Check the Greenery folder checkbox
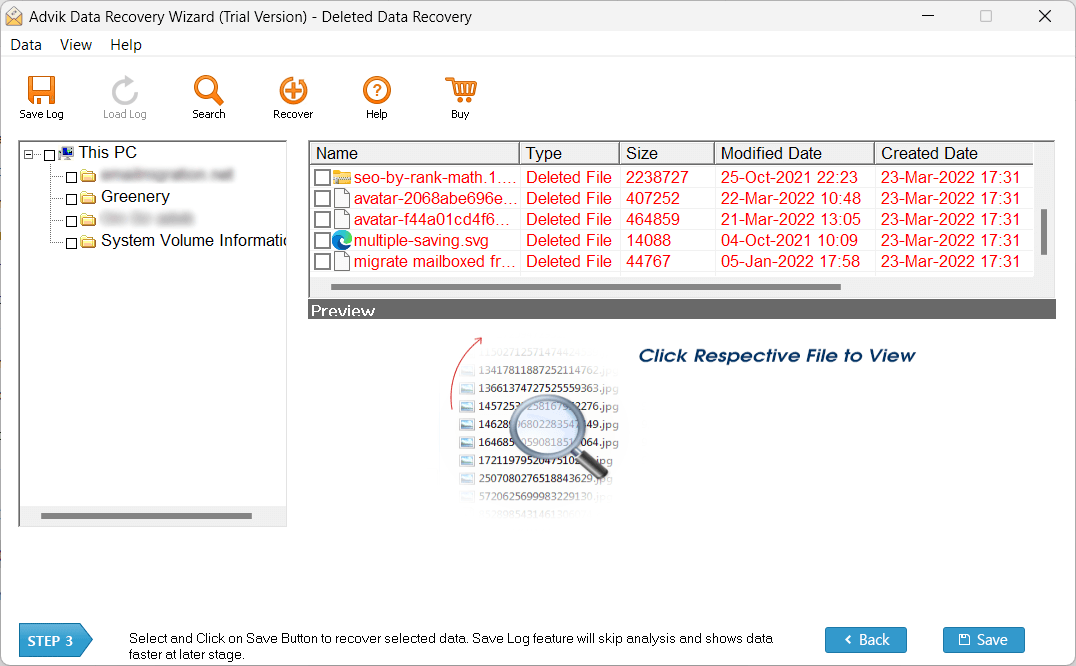The height and width of the screenshot is (666, 1076). click(x=71, y=200)
